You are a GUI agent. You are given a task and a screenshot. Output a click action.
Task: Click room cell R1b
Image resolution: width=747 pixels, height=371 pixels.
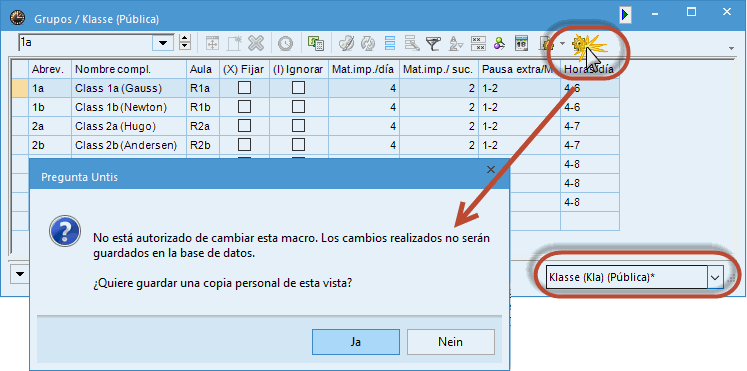tap(203, 107)
